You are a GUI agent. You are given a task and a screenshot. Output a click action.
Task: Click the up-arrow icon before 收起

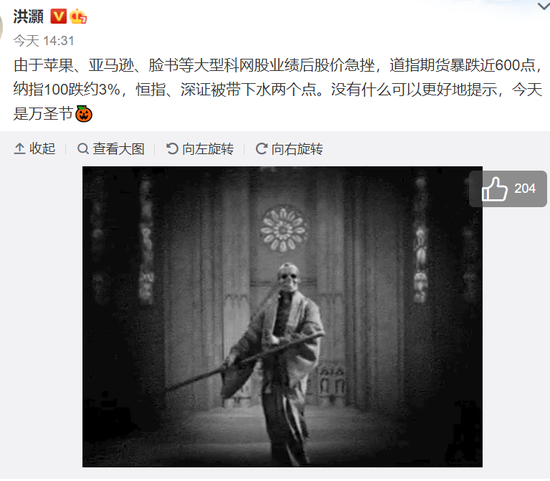19,149
